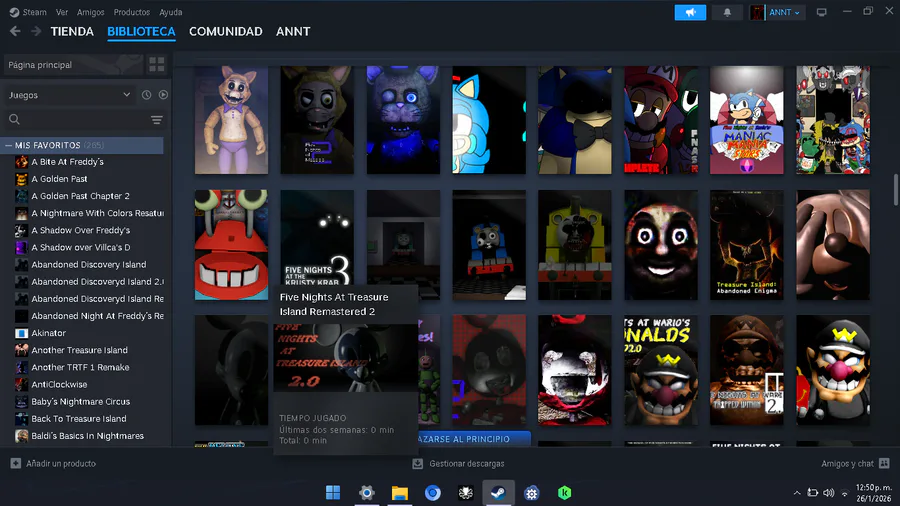Open the Productos menu
900x506 pixels.
[131, 12]
